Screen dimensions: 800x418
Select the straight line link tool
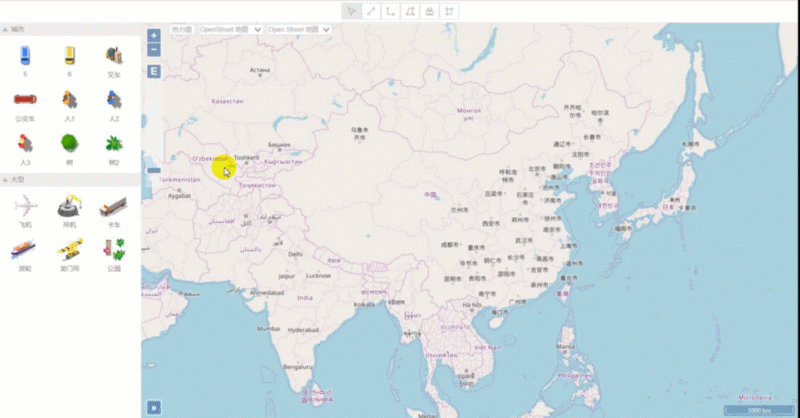371,11
